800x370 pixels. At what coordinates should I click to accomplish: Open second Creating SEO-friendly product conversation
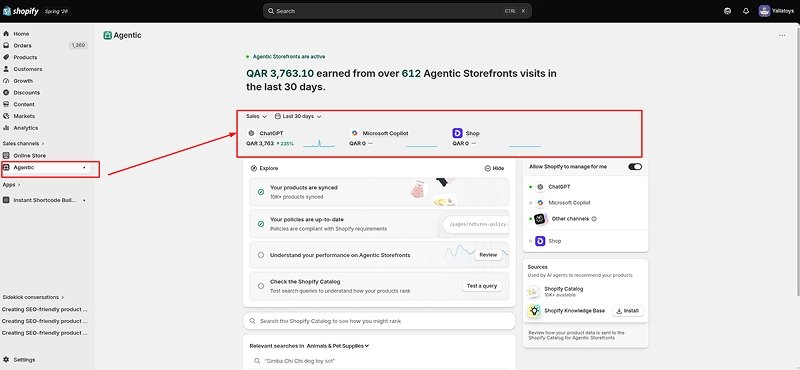click(45, 321)
